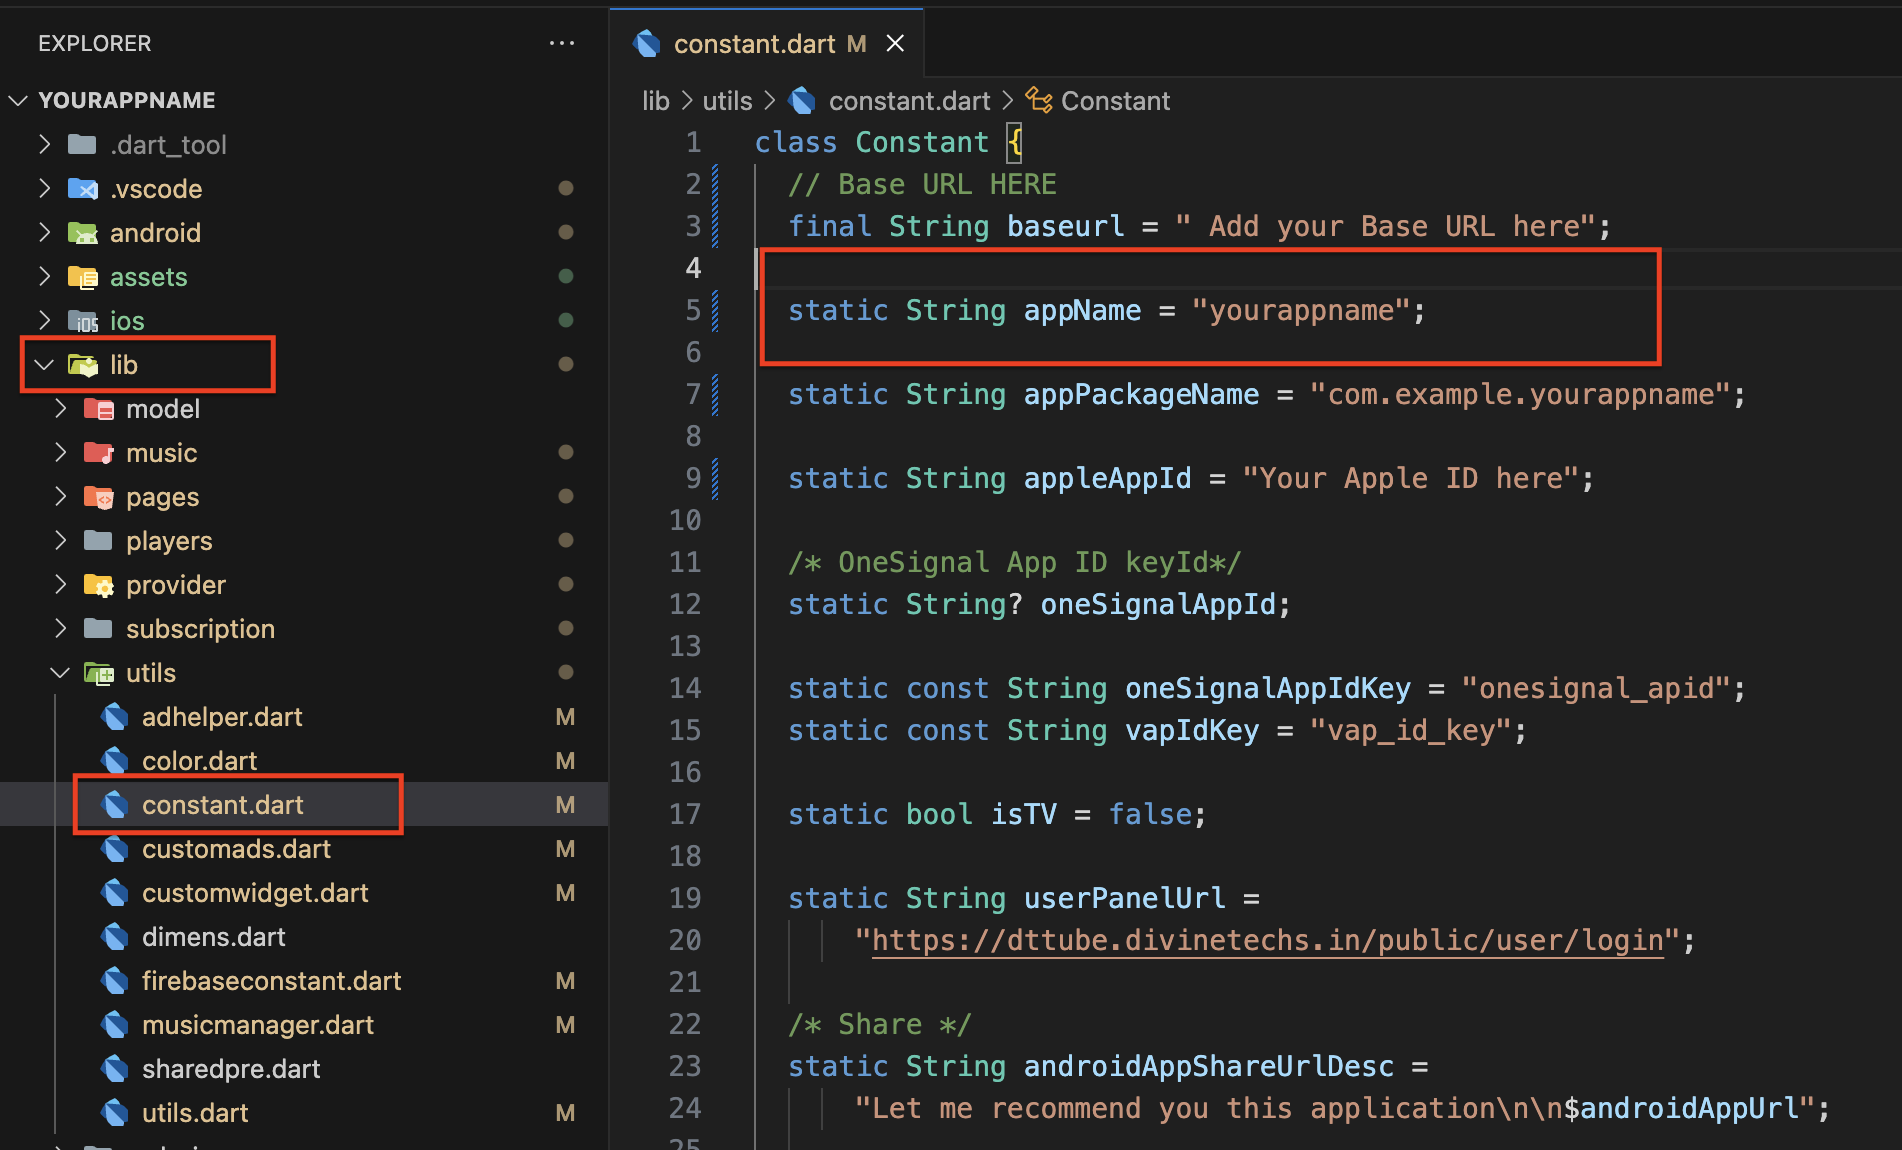Select utils in the breadcrumb path
This screenshot has width=1902, height=1150.
727,101
